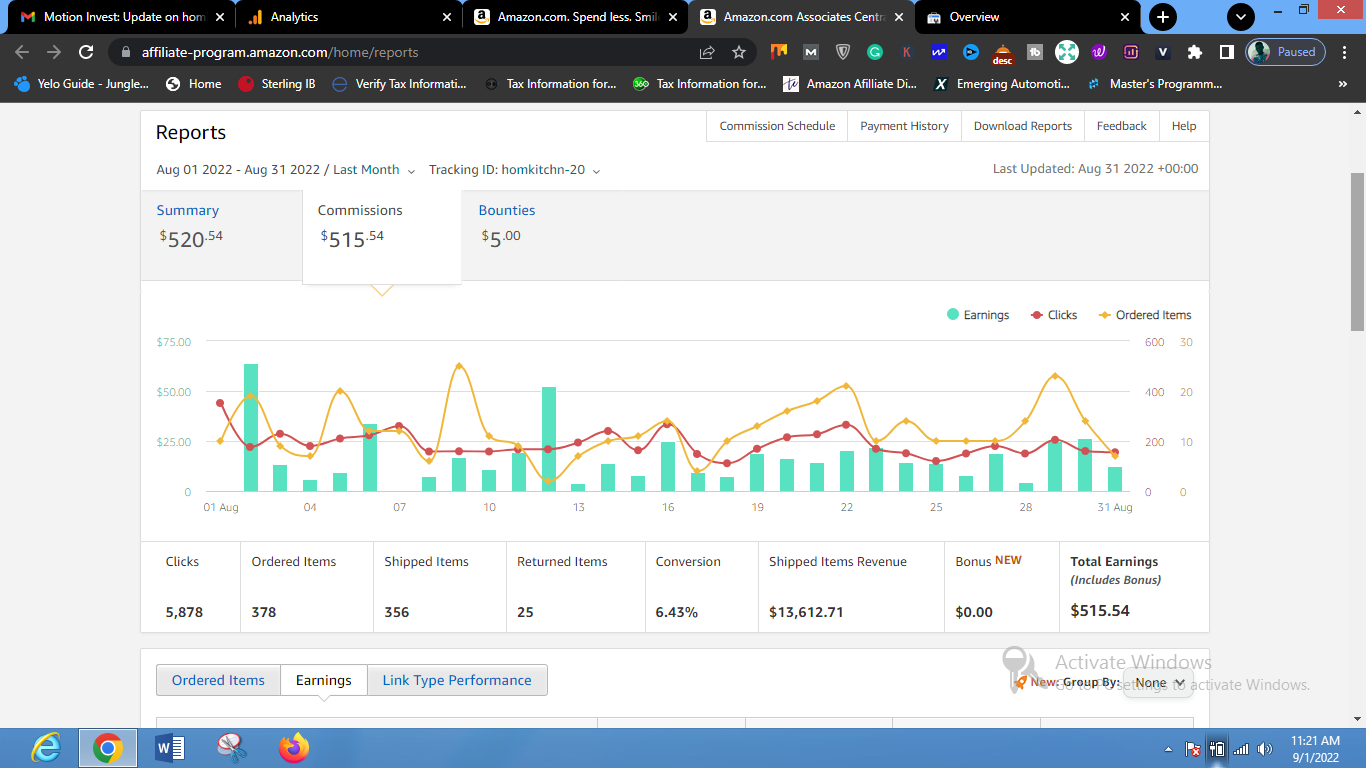Toggle the browser side panel icon

(x=1226, y=52)
